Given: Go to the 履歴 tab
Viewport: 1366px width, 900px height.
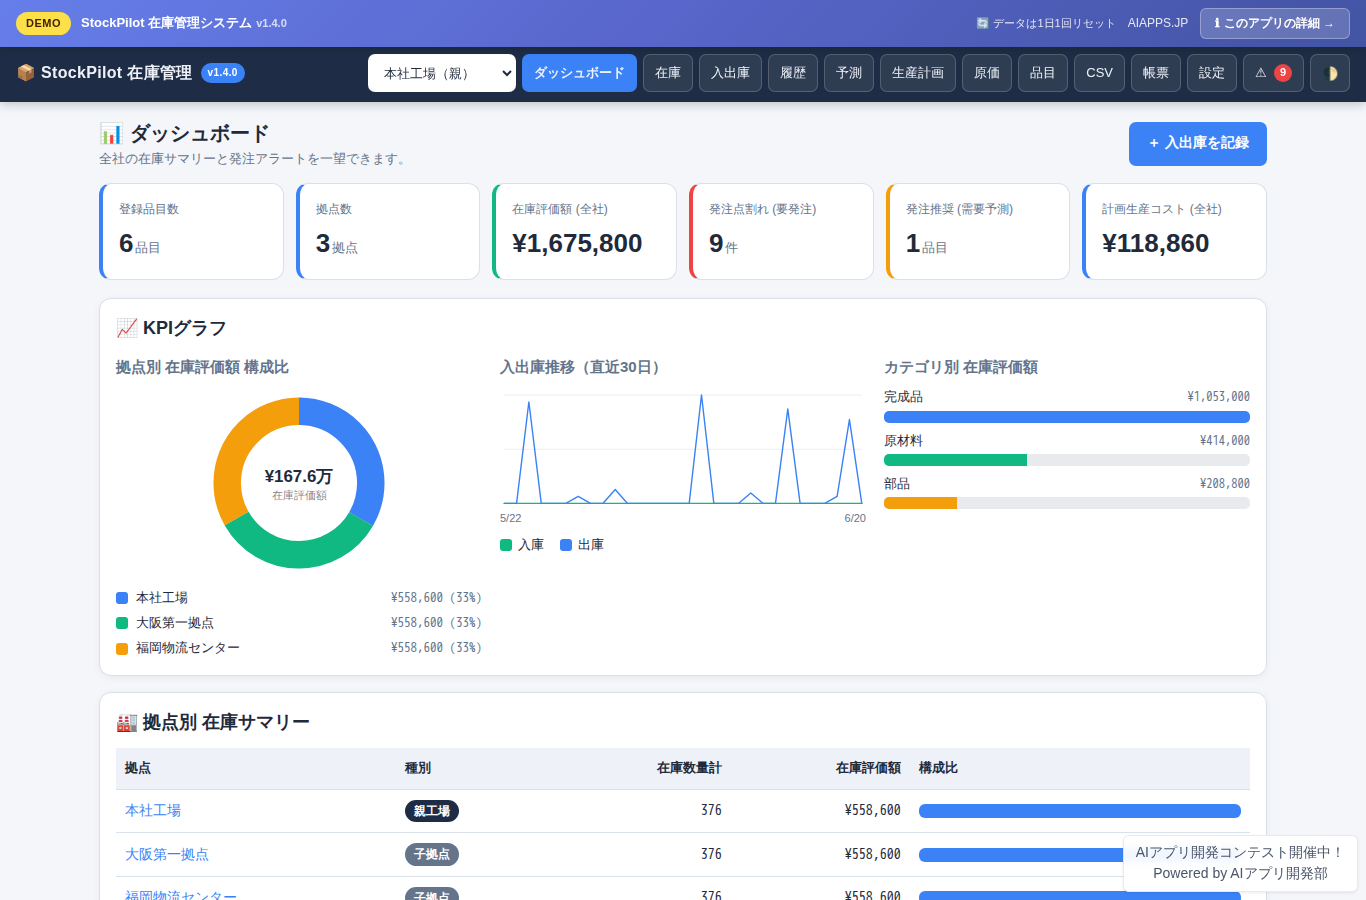Looking at the screenshot, I should (x=793, y=73).
